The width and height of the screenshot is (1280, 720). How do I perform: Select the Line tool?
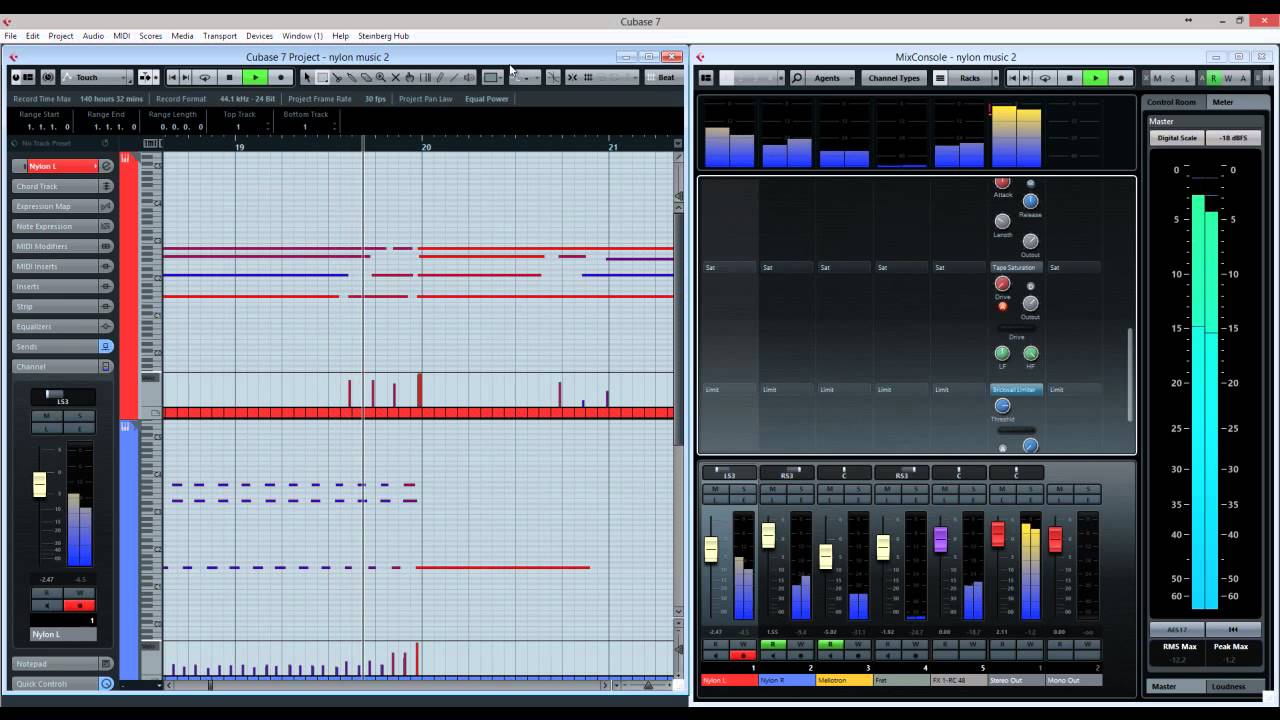point(454,77)
